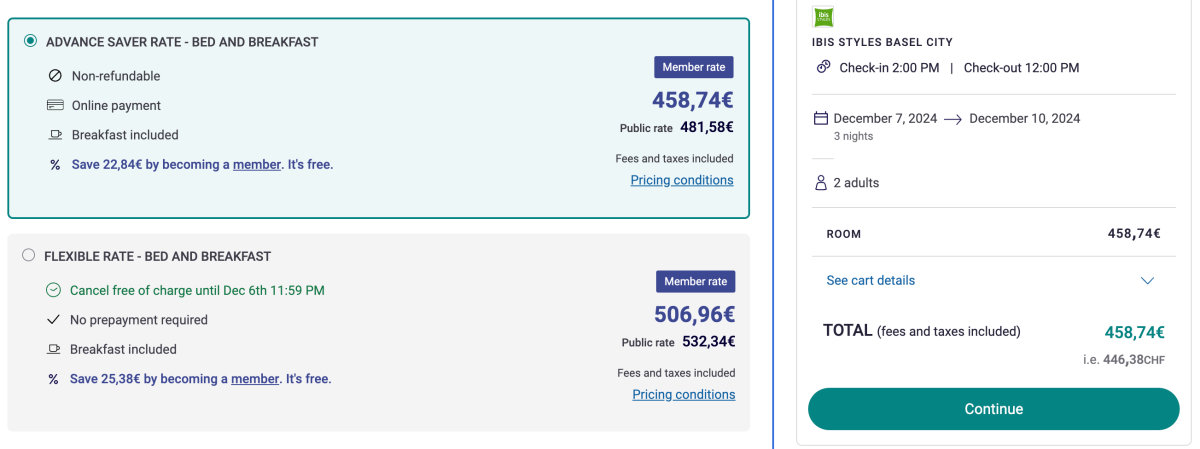Select the Advance Saver Rate radio button
Image resolution: width=1200 pixels, height=449 pixels.
coord(30,41)
